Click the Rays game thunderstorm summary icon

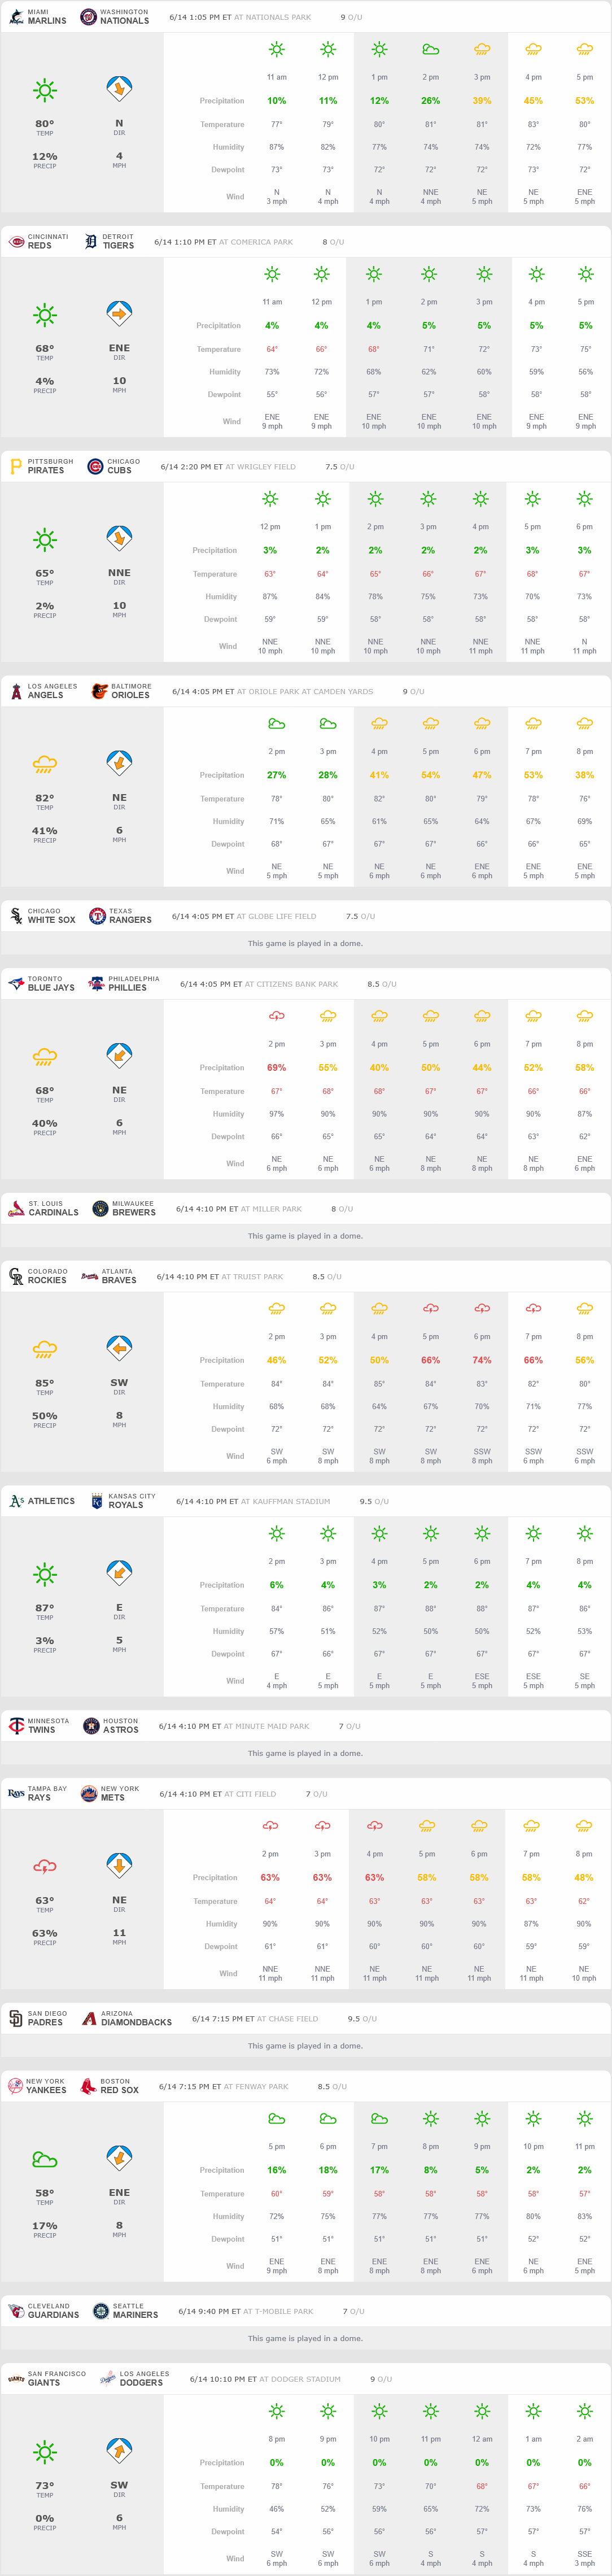(45, 1866)
